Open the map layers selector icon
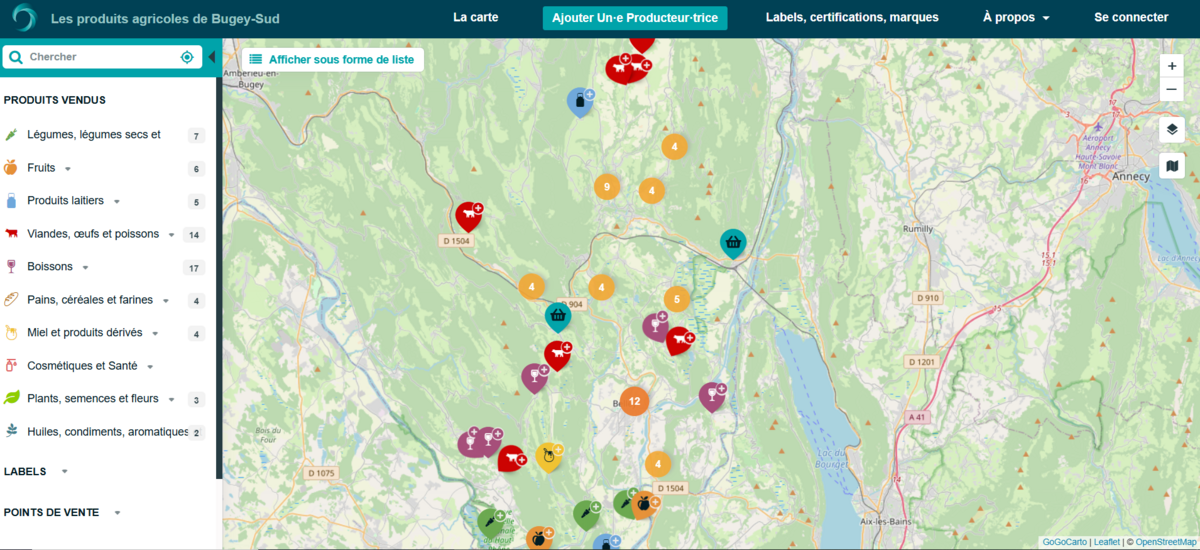Image resolution: width=1200 pixels, height=550 pixels. pyautogui.click(x=1172, y=130)
